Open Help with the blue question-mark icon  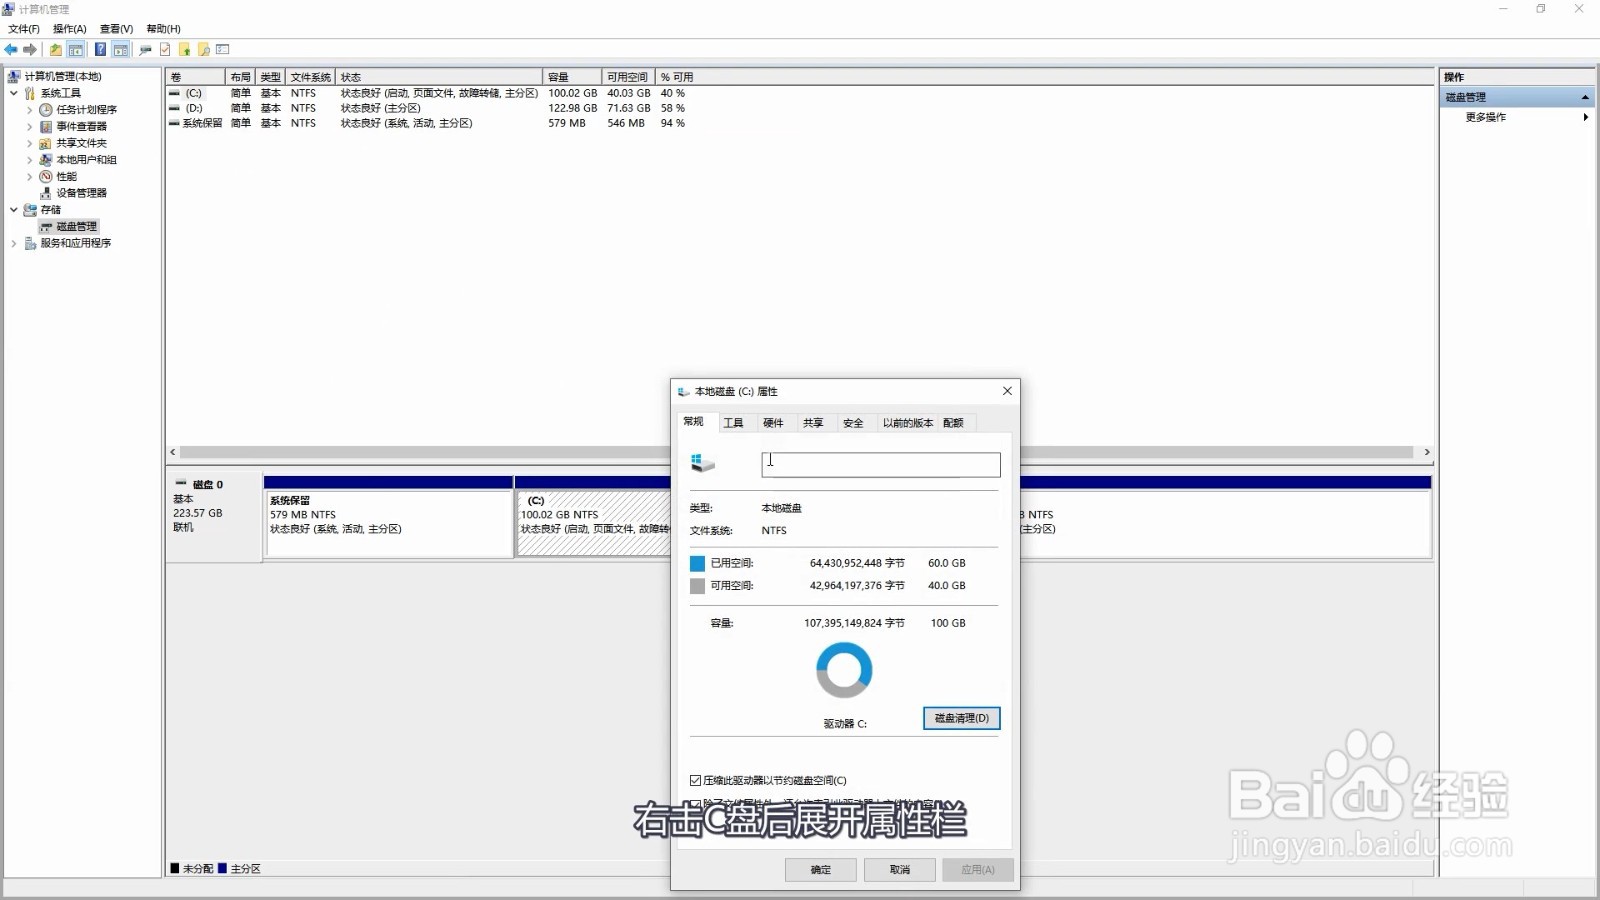click(101, 49)
